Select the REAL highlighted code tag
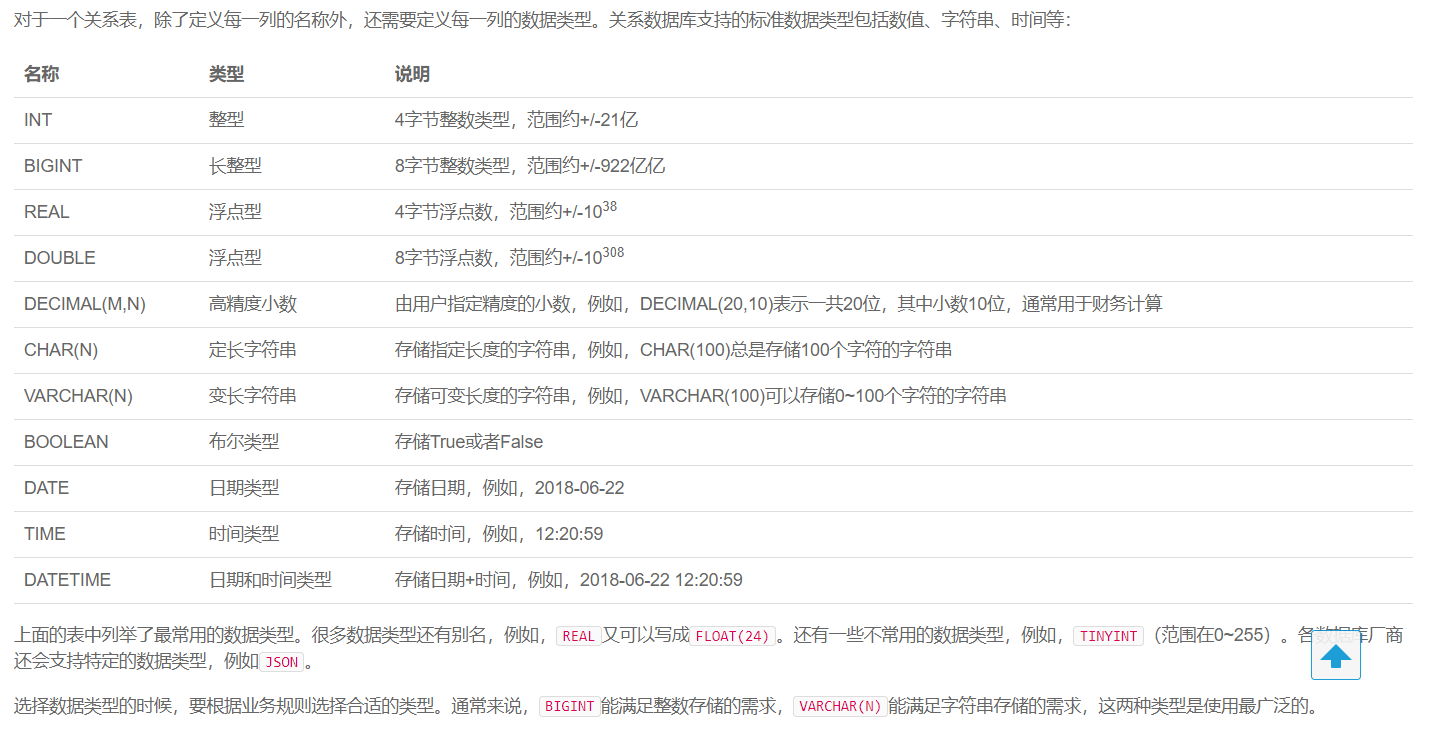 click(x=579, y=636)
